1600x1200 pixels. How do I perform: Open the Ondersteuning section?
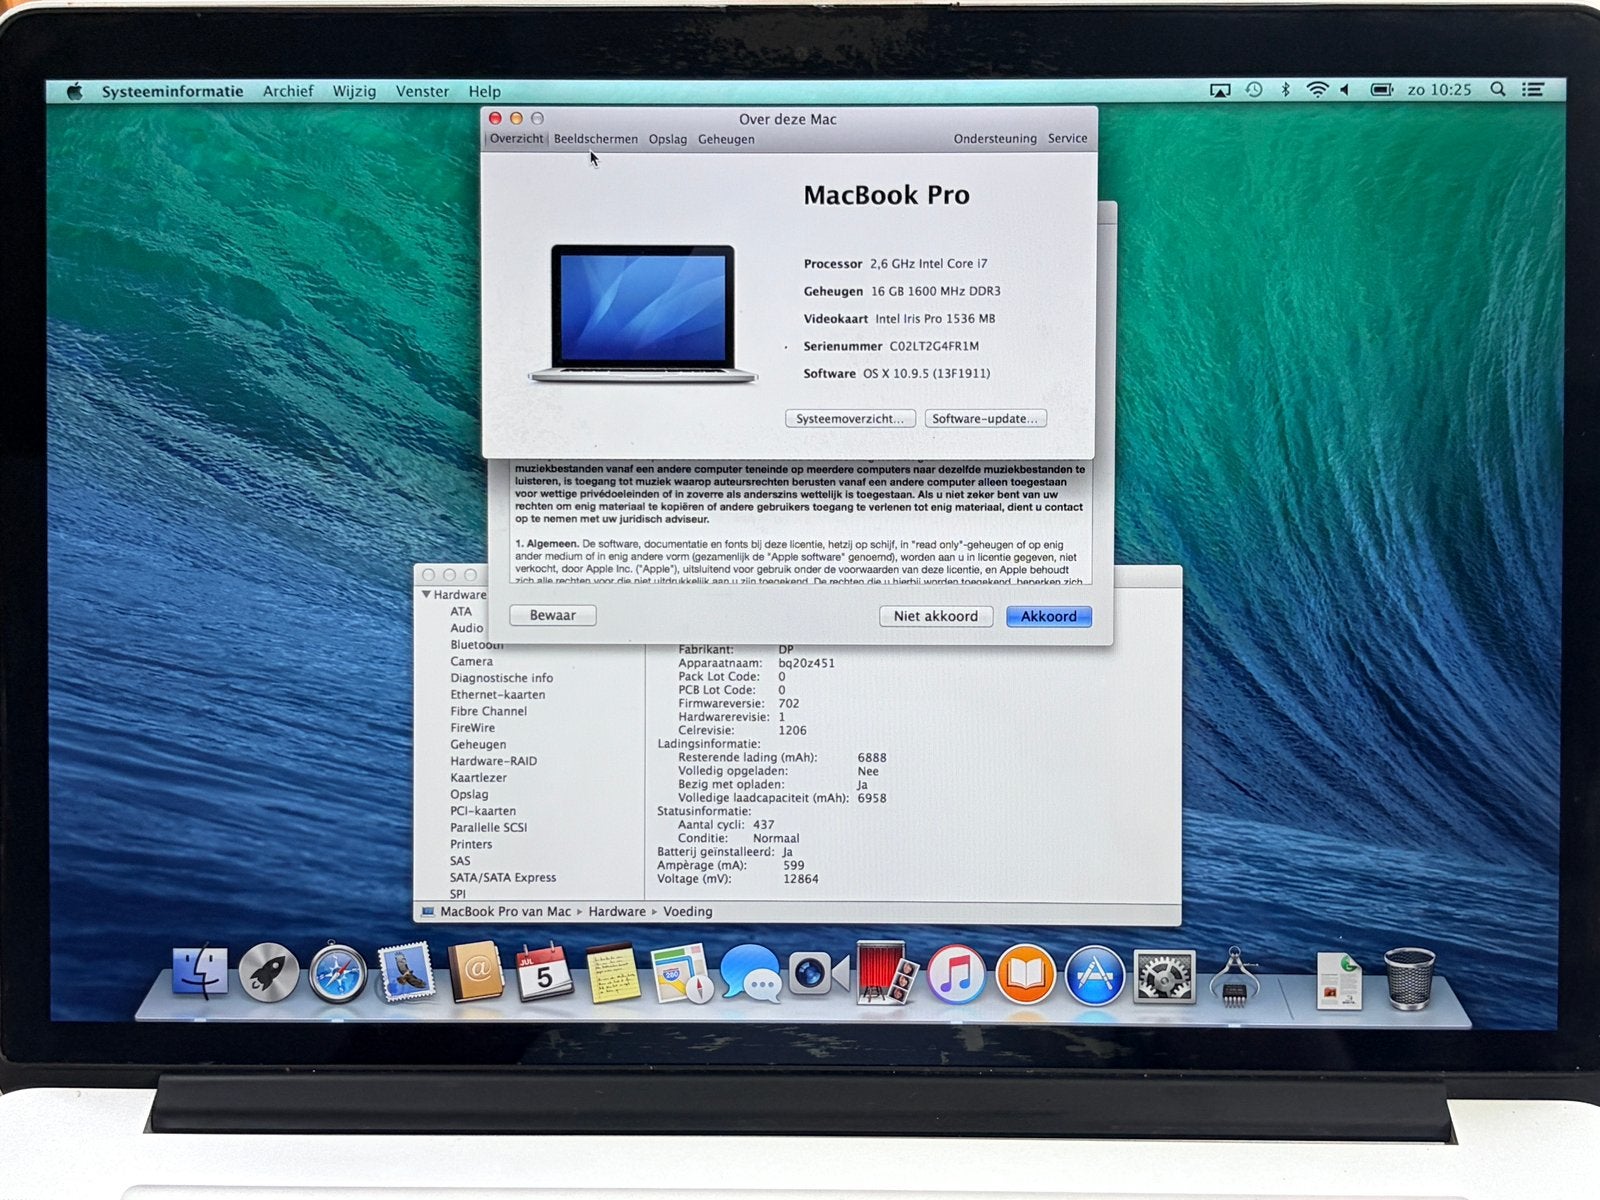(x=995, y=139)
